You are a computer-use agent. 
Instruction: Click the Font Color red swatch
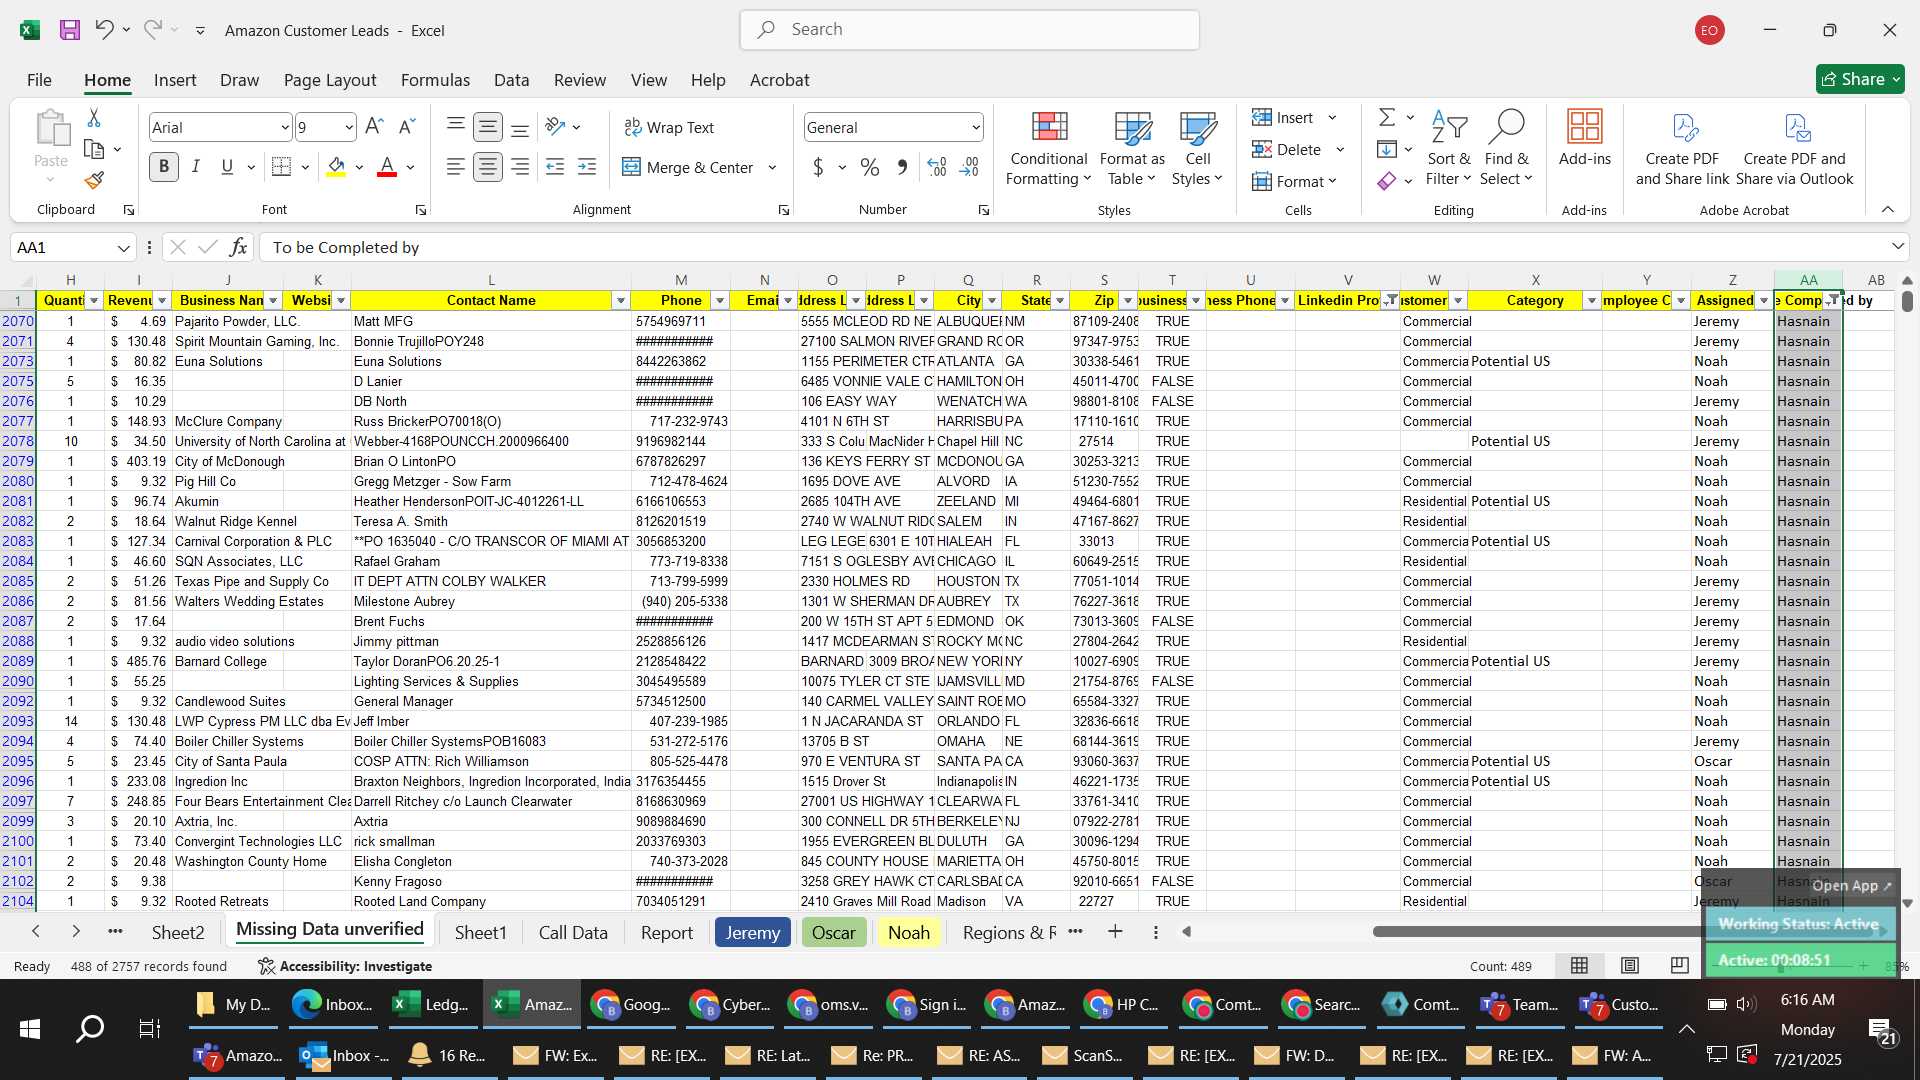click(x=387, y=167)
